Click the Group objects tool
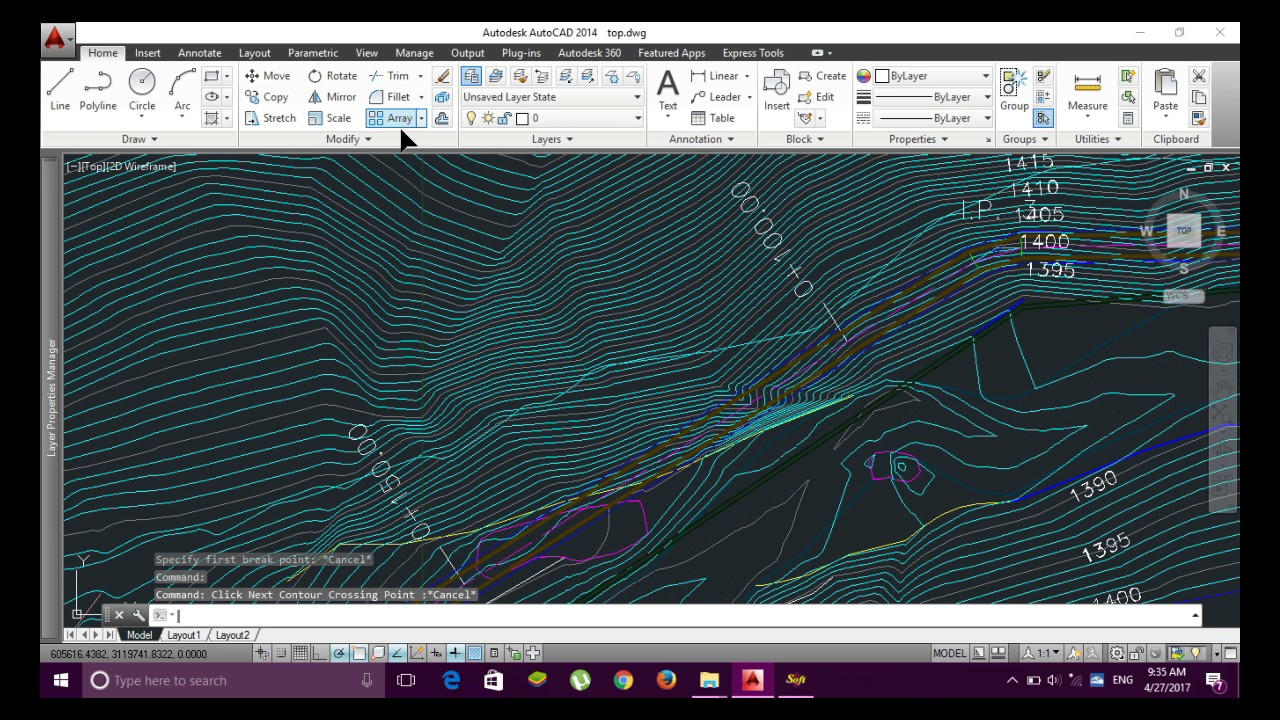The image size is (1280, 720). click(x=1014, y=91)
